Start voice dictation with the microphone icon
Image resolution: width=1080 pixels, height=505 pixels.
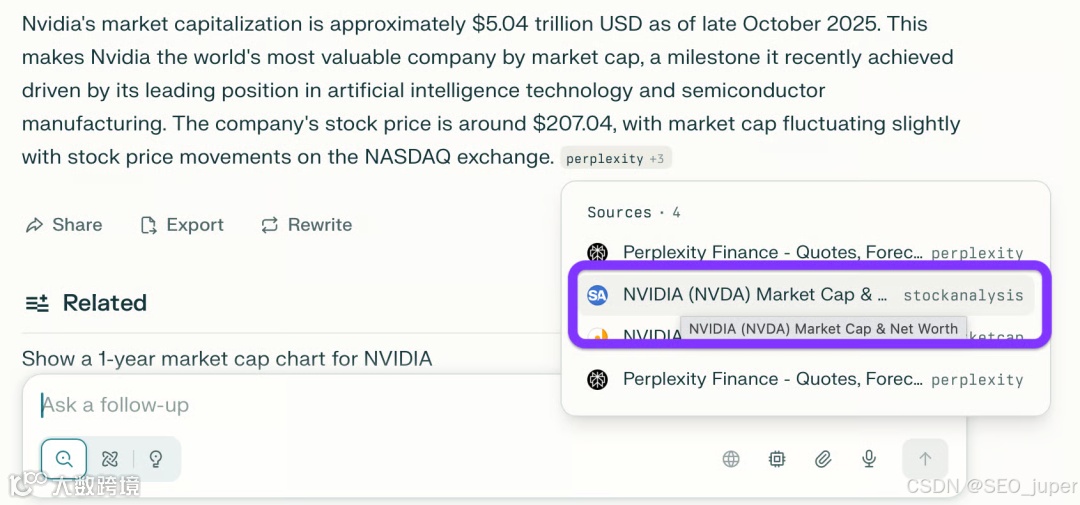tap(869, 459)
